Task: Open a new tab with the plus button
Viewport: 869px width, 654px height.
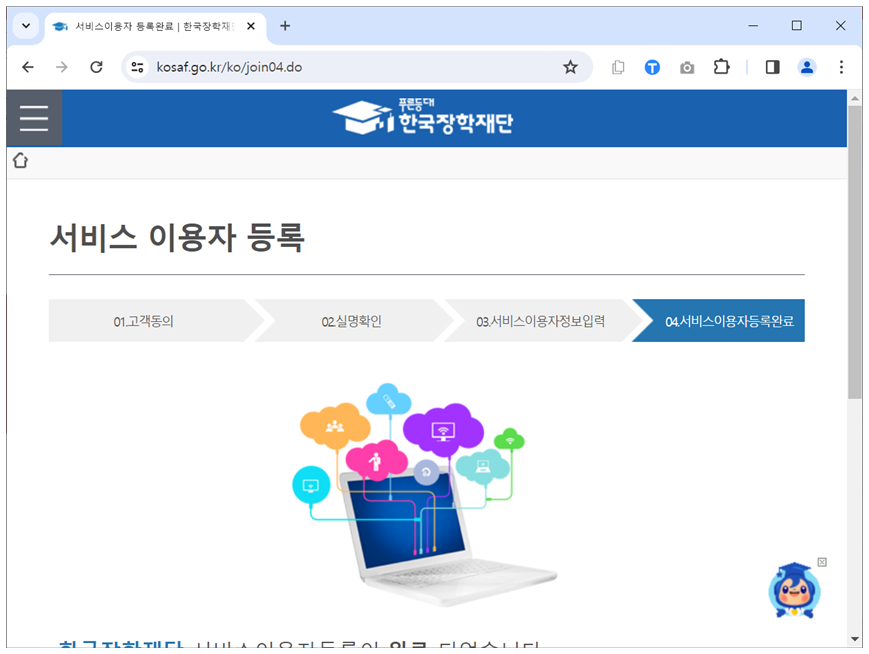Action: click(285, 25)
